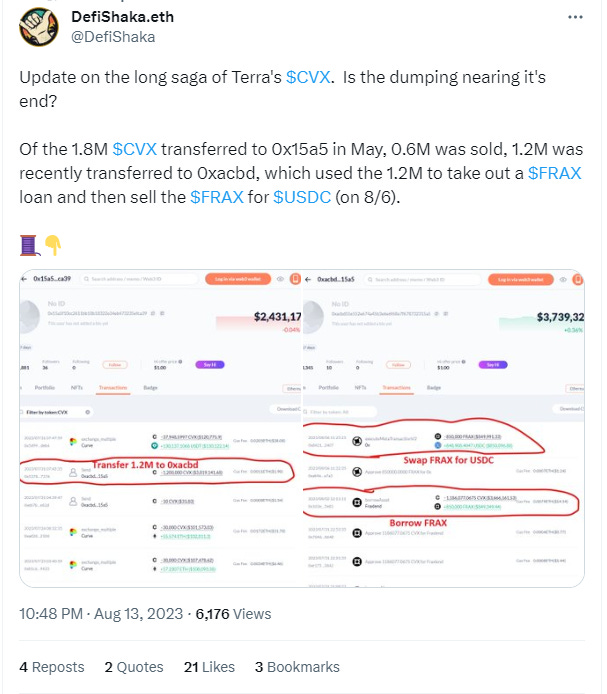Click the purple Say Hi button in left panel
The width and height of the screenshot is (607, 694).
[x=210, y=365]
